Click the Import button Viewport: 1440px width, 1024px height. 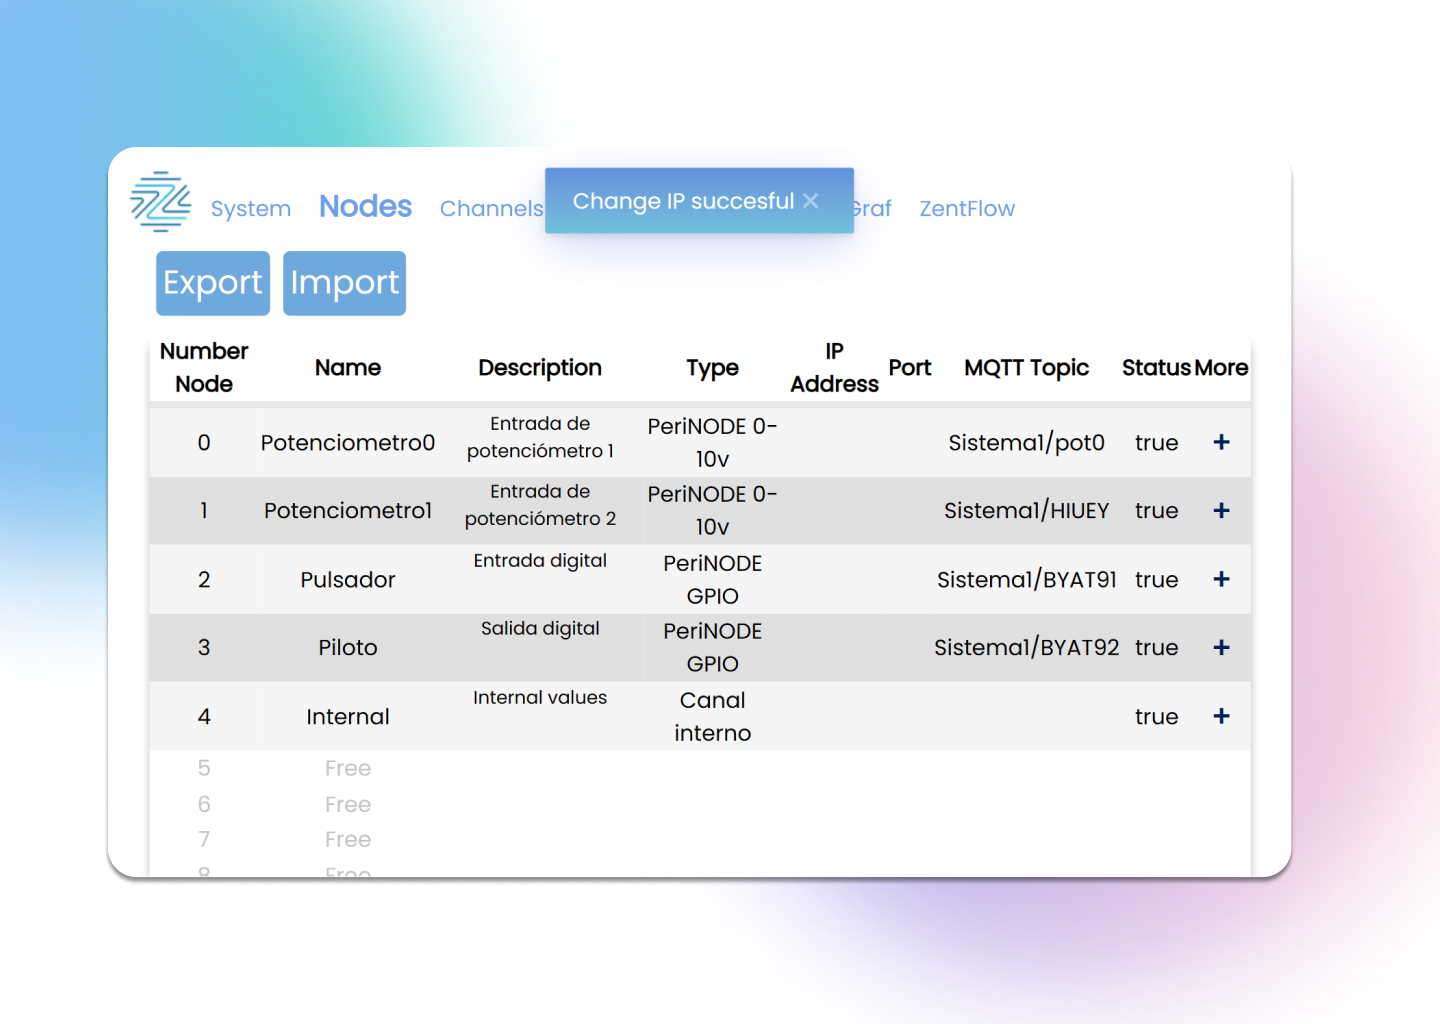point(345,283)
